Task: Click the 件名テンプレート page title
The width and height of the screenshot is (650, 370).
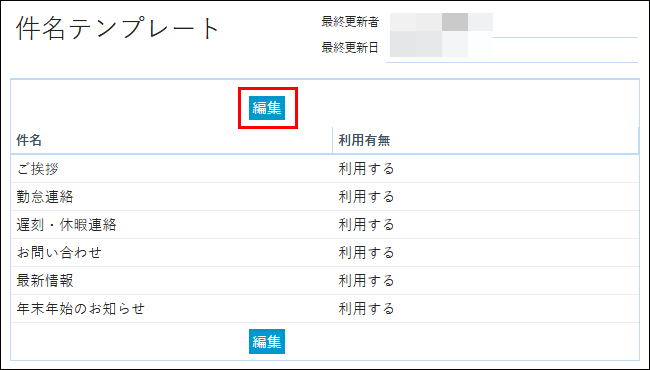Action: [x=118, y=29]
